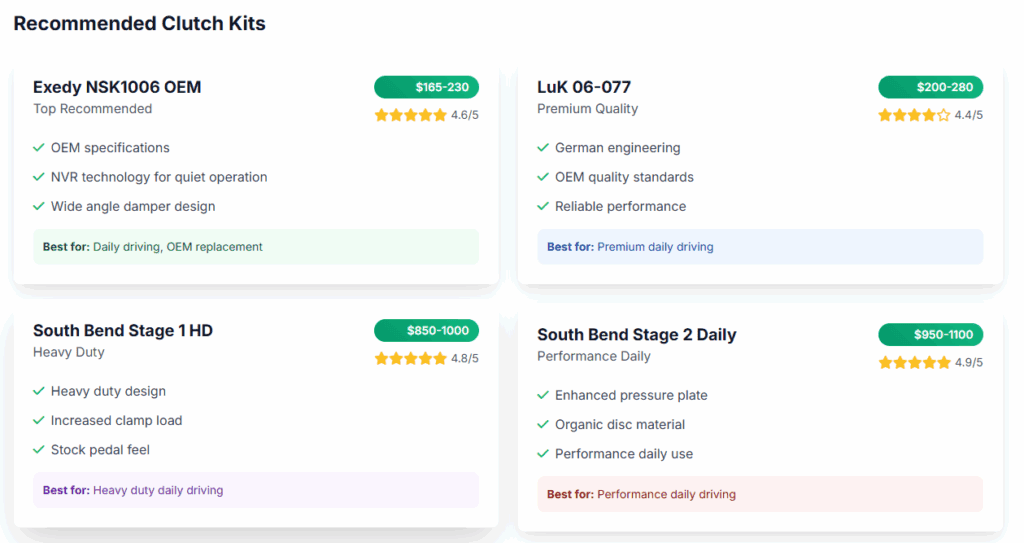Click the checkmark beside Enhanced pressure plate
Viewport: 1024px width, 543px height.
(543, 395)
